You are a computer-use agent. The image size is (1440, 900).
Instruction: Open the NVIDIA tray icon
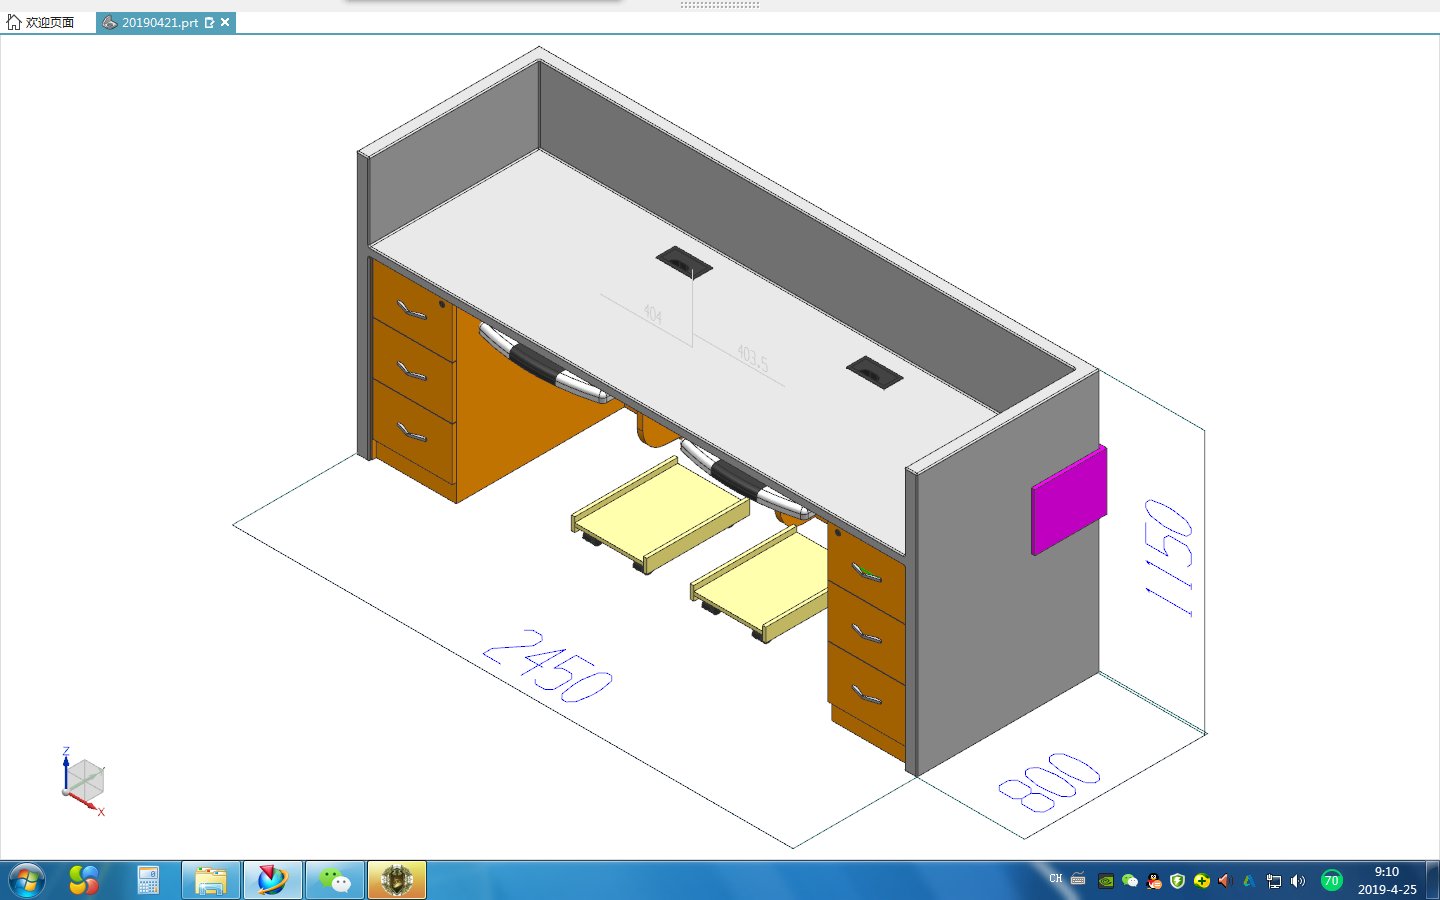1106,881
